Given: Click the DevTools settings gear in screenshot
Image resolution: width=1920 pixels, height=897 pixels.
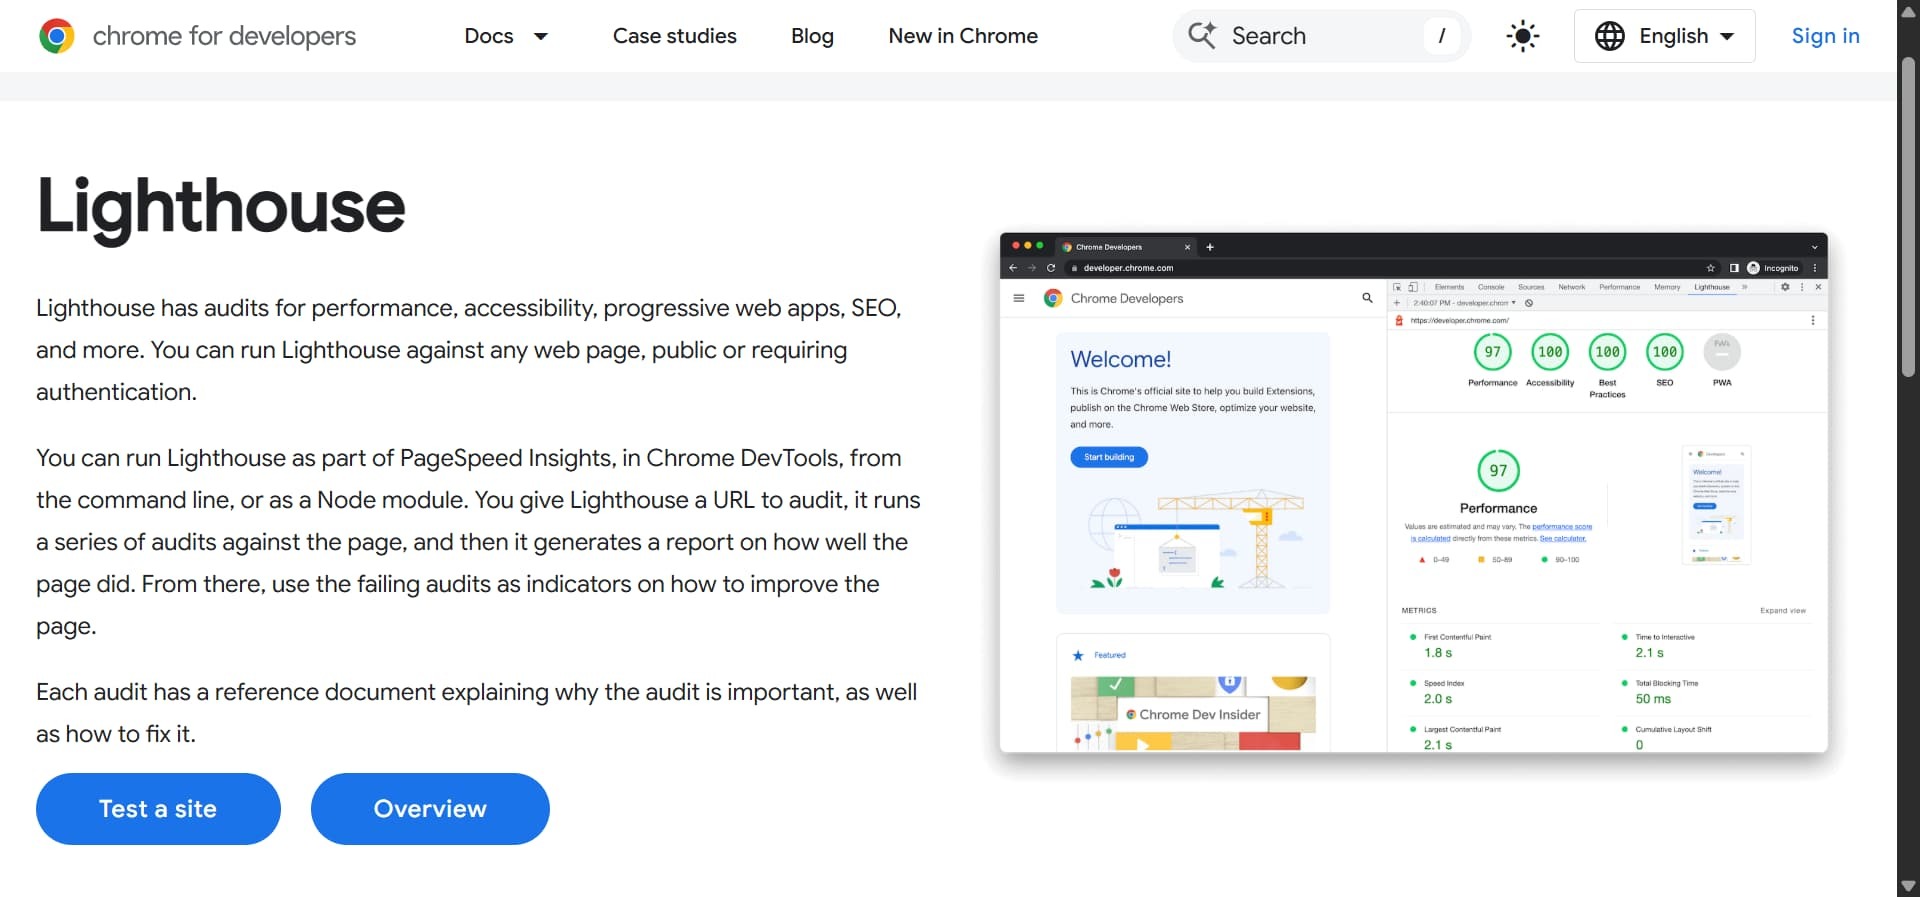Looking at the screenshot, I should [x=1785, y=287].
